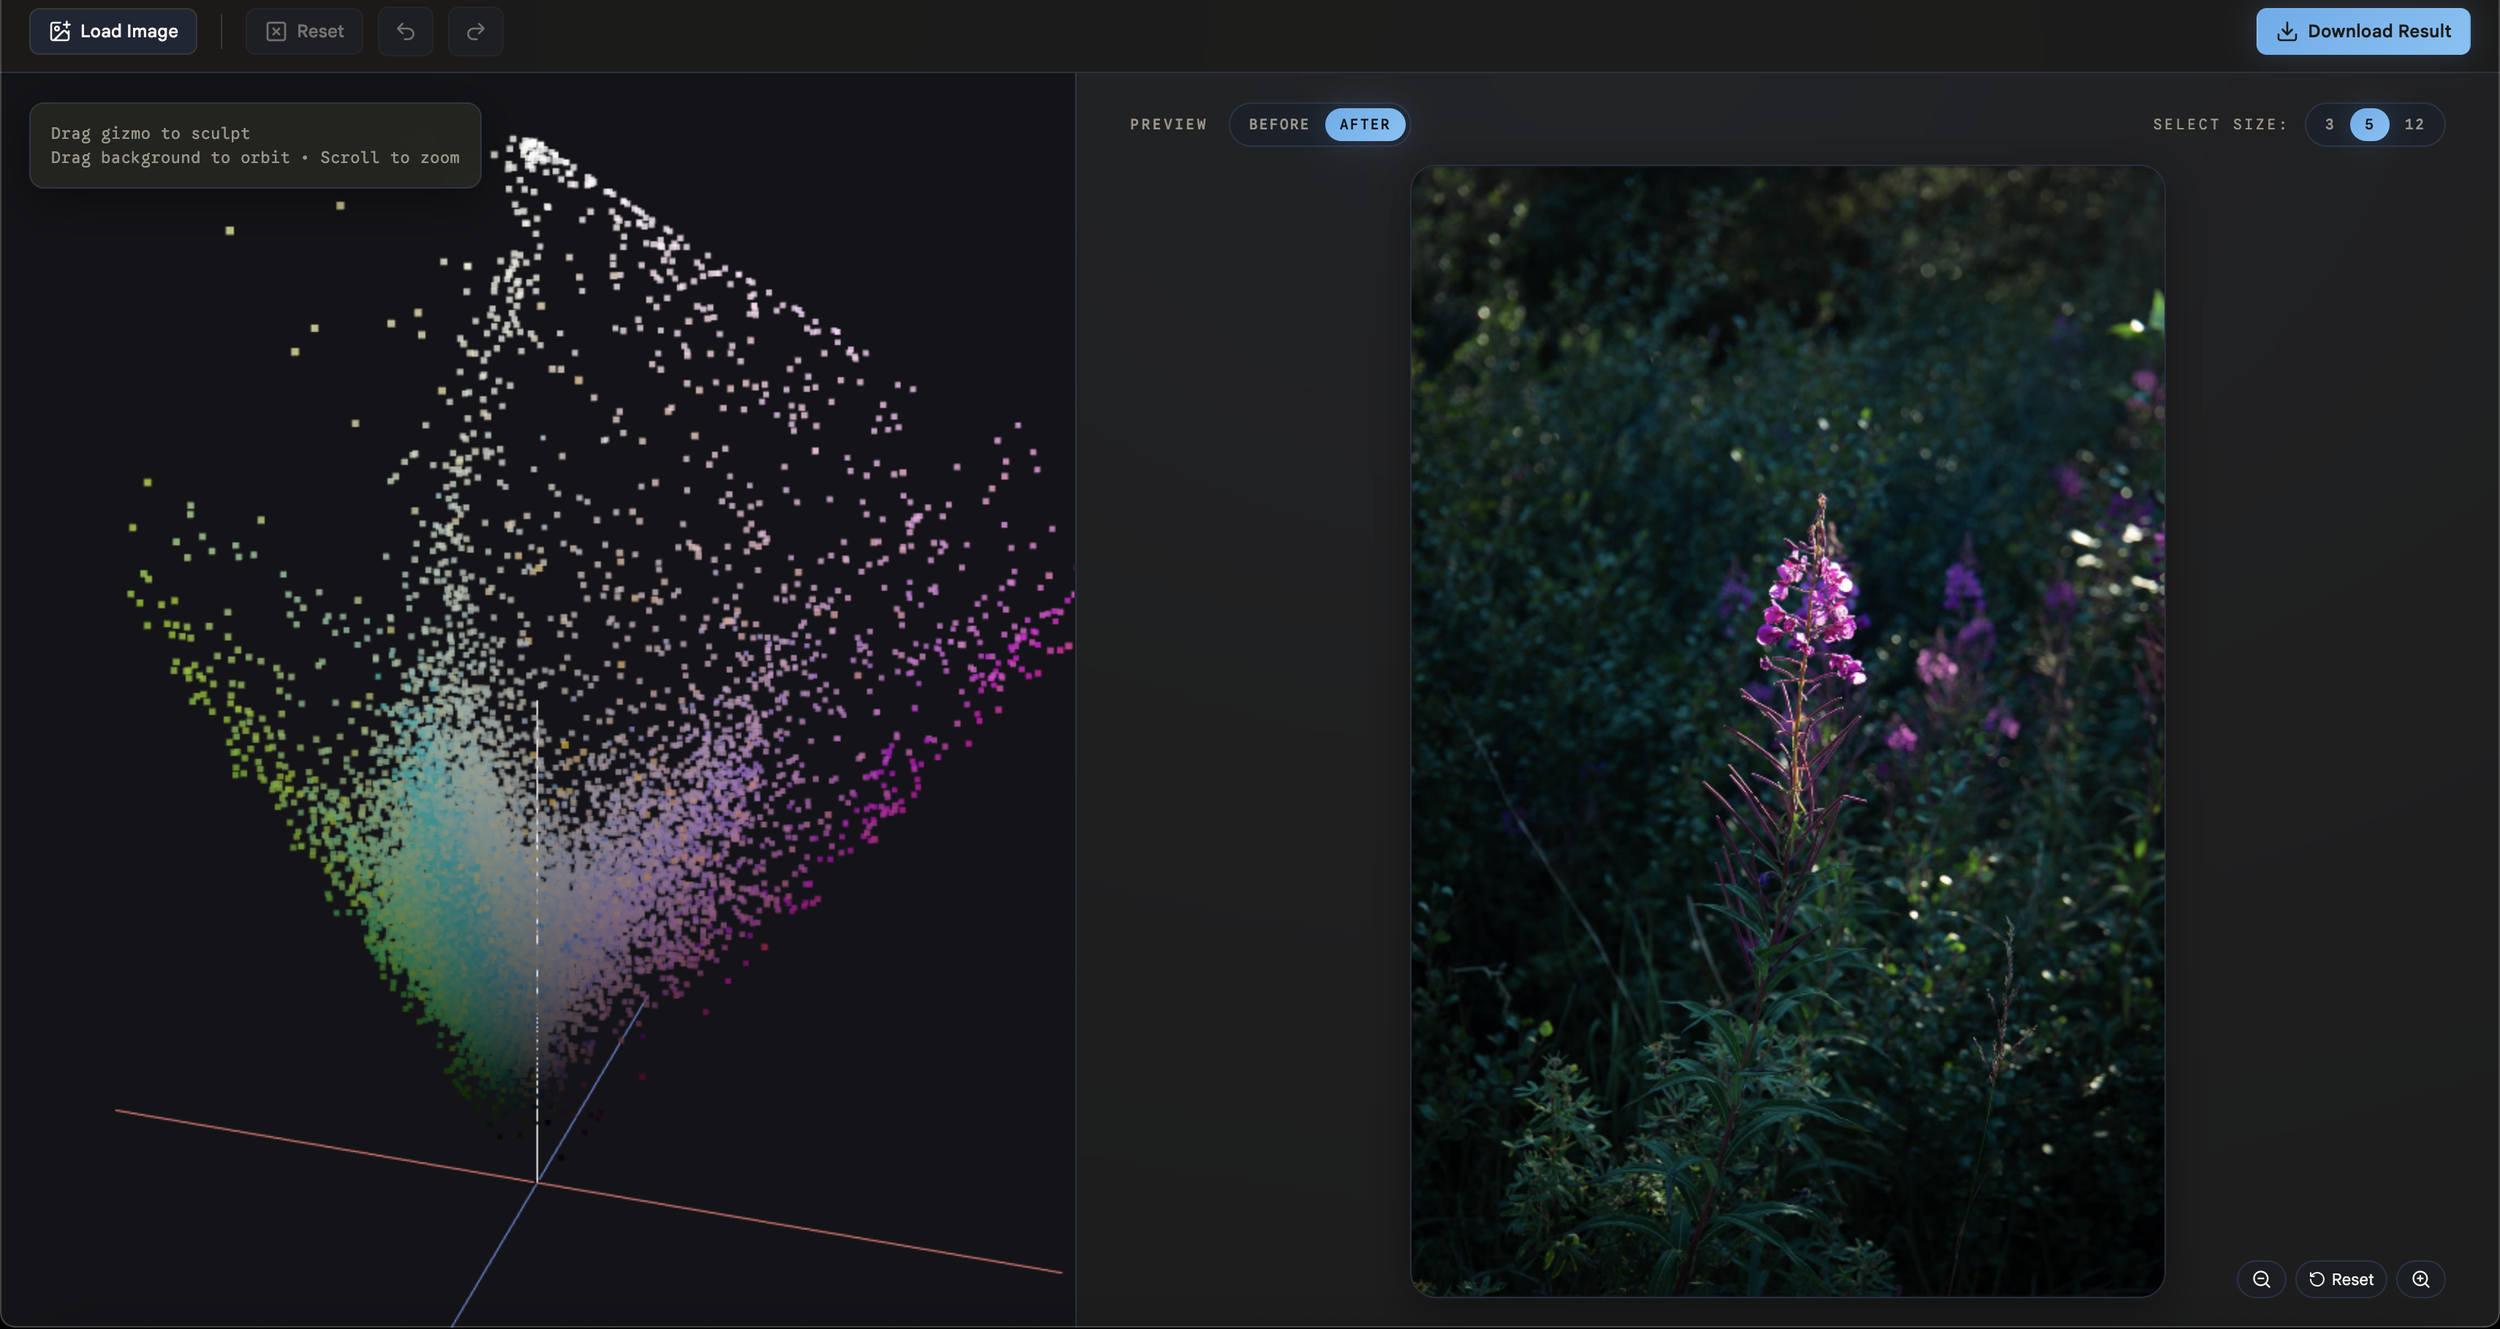The width and height of the screenshot is (2500, 1329).
Task: Click the redo arrow icon
Action: click(475, 31)
